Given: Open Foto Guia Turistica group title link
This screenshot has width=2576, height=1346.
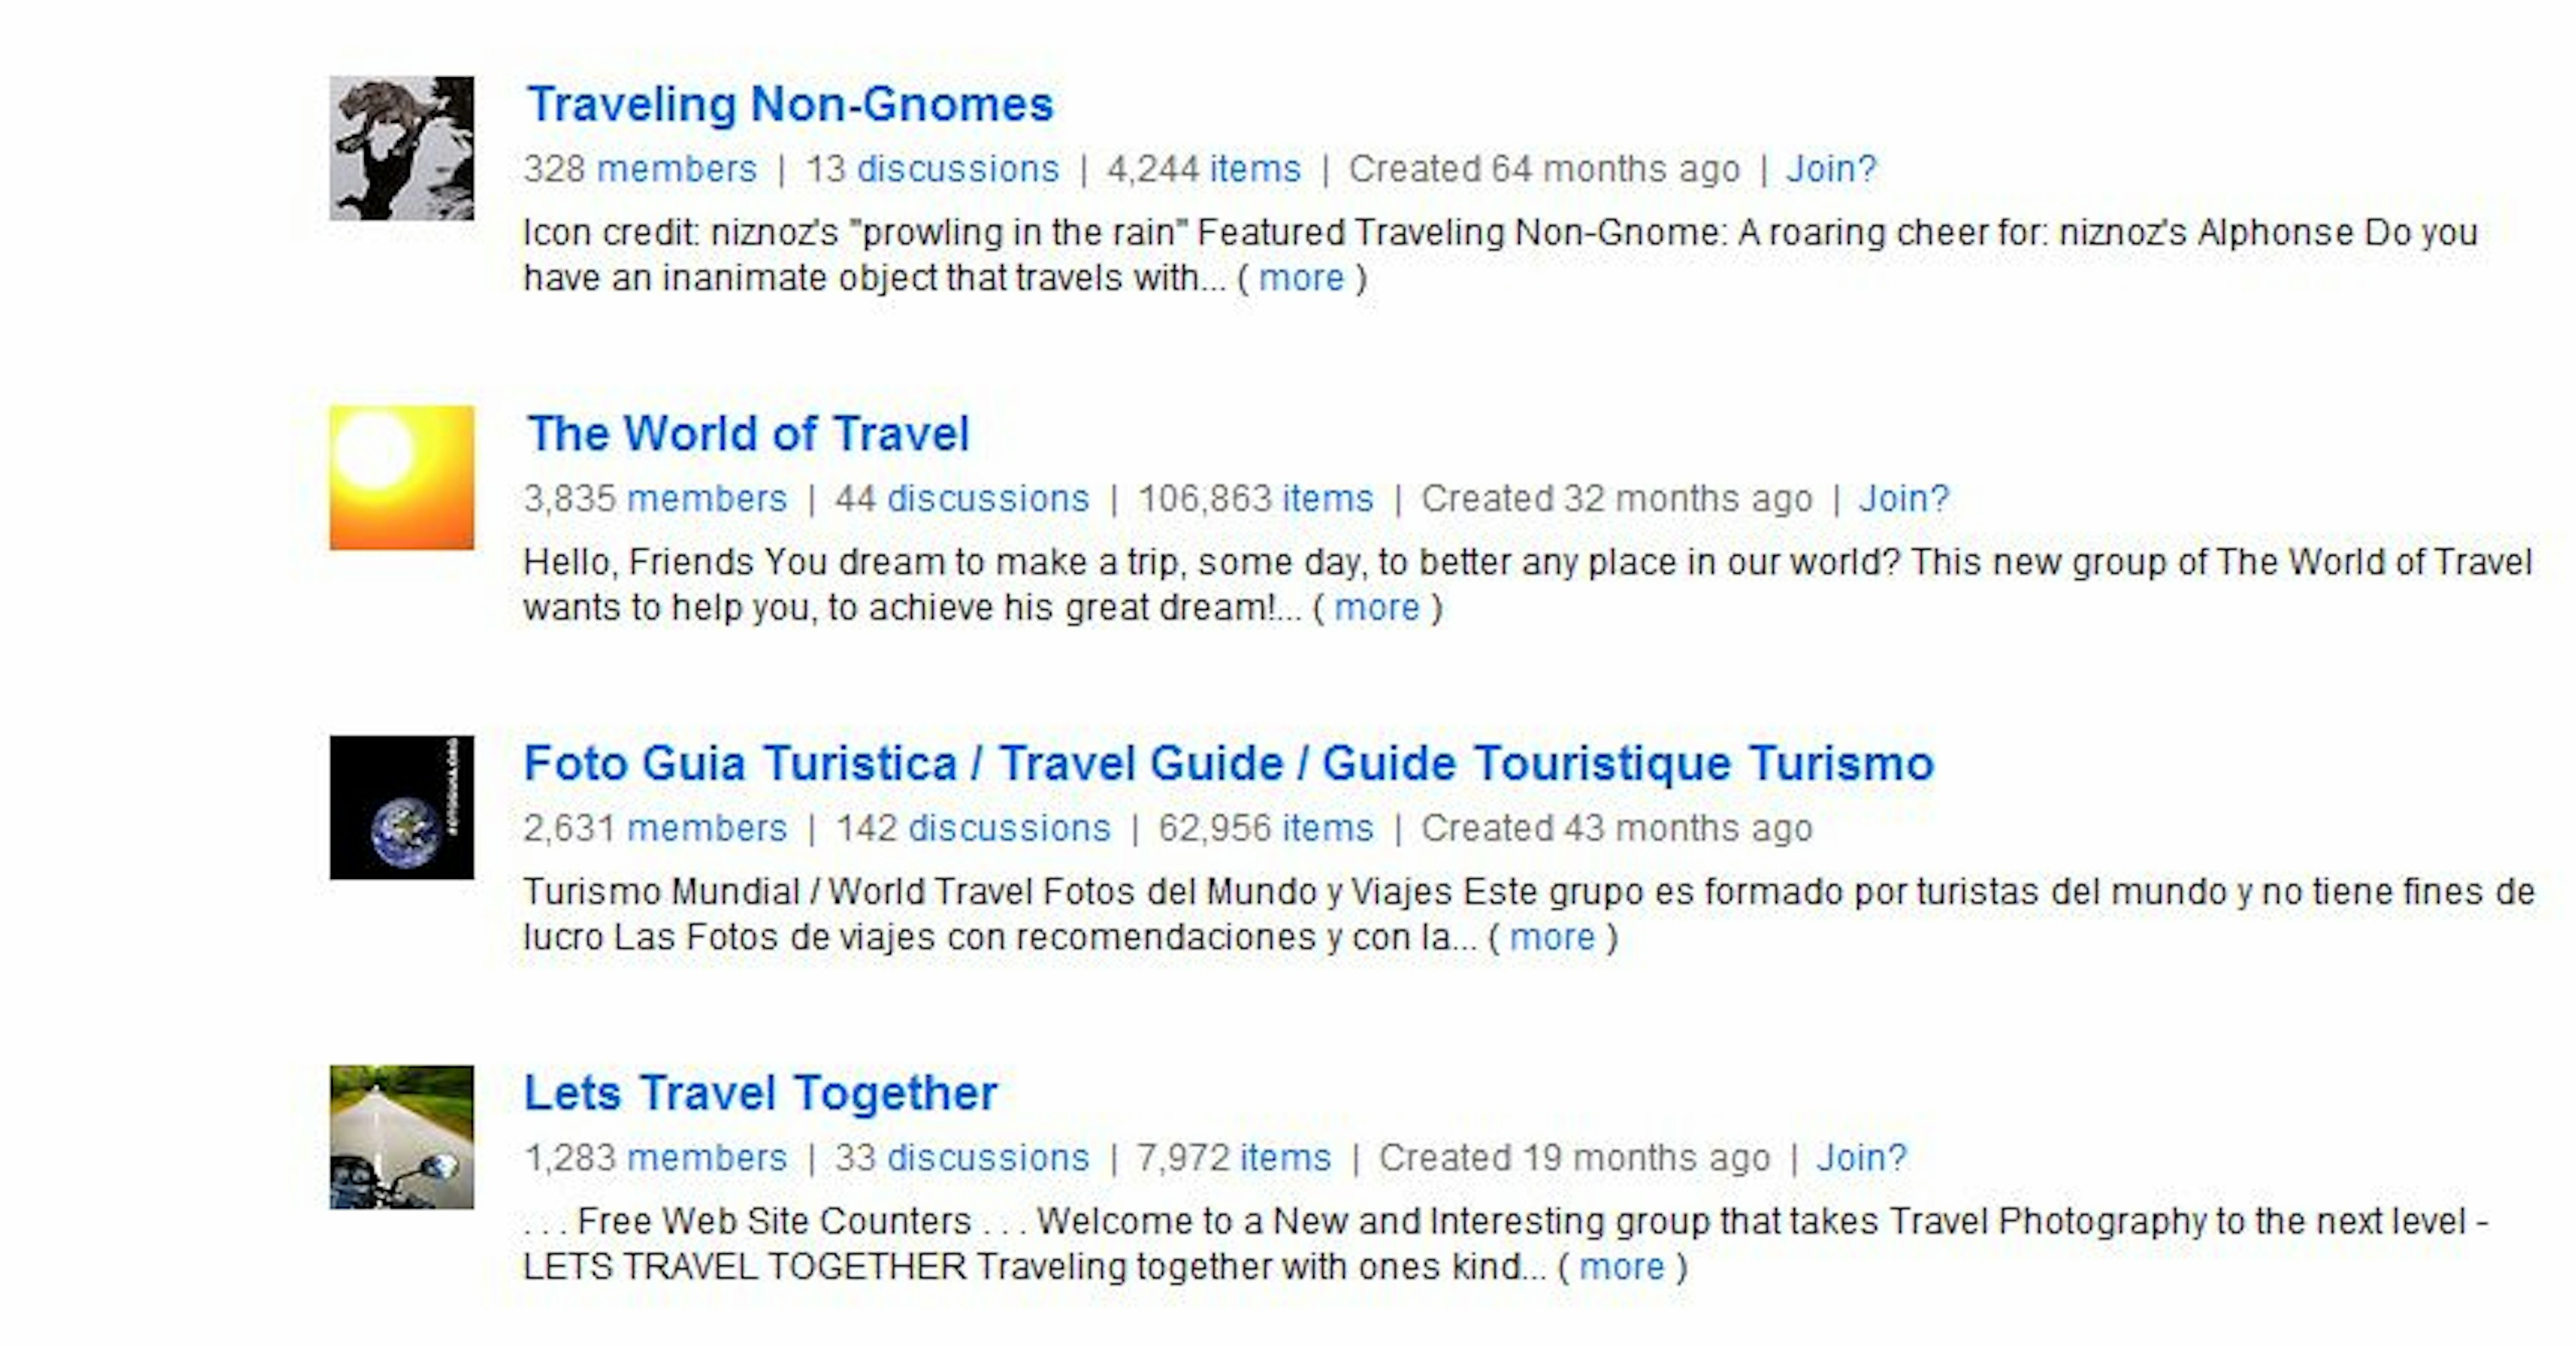Looking at the screenshot, I should click(1228, 764).
